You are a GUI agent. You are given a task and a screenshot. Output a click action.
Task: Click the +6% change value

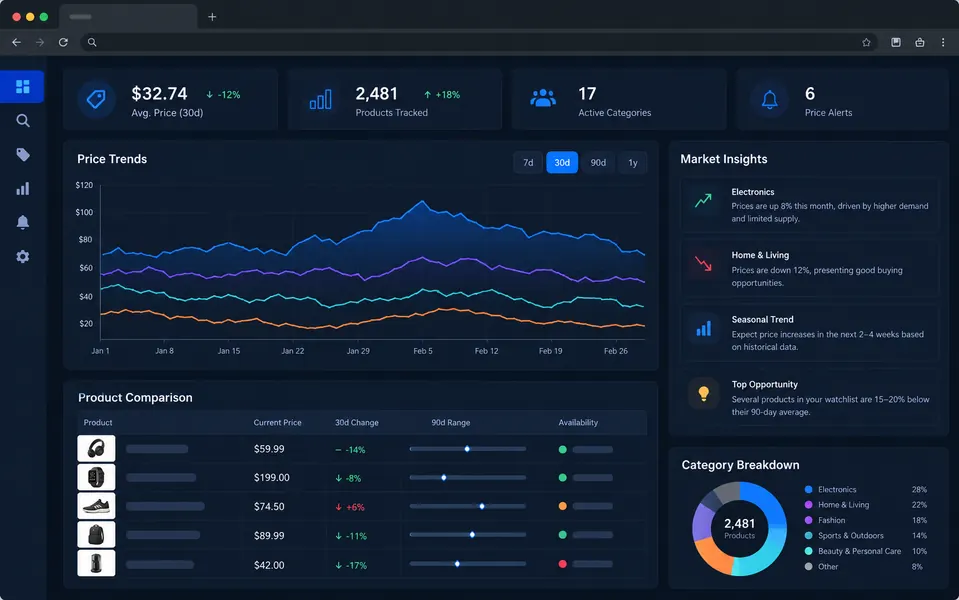coord(355,507)
